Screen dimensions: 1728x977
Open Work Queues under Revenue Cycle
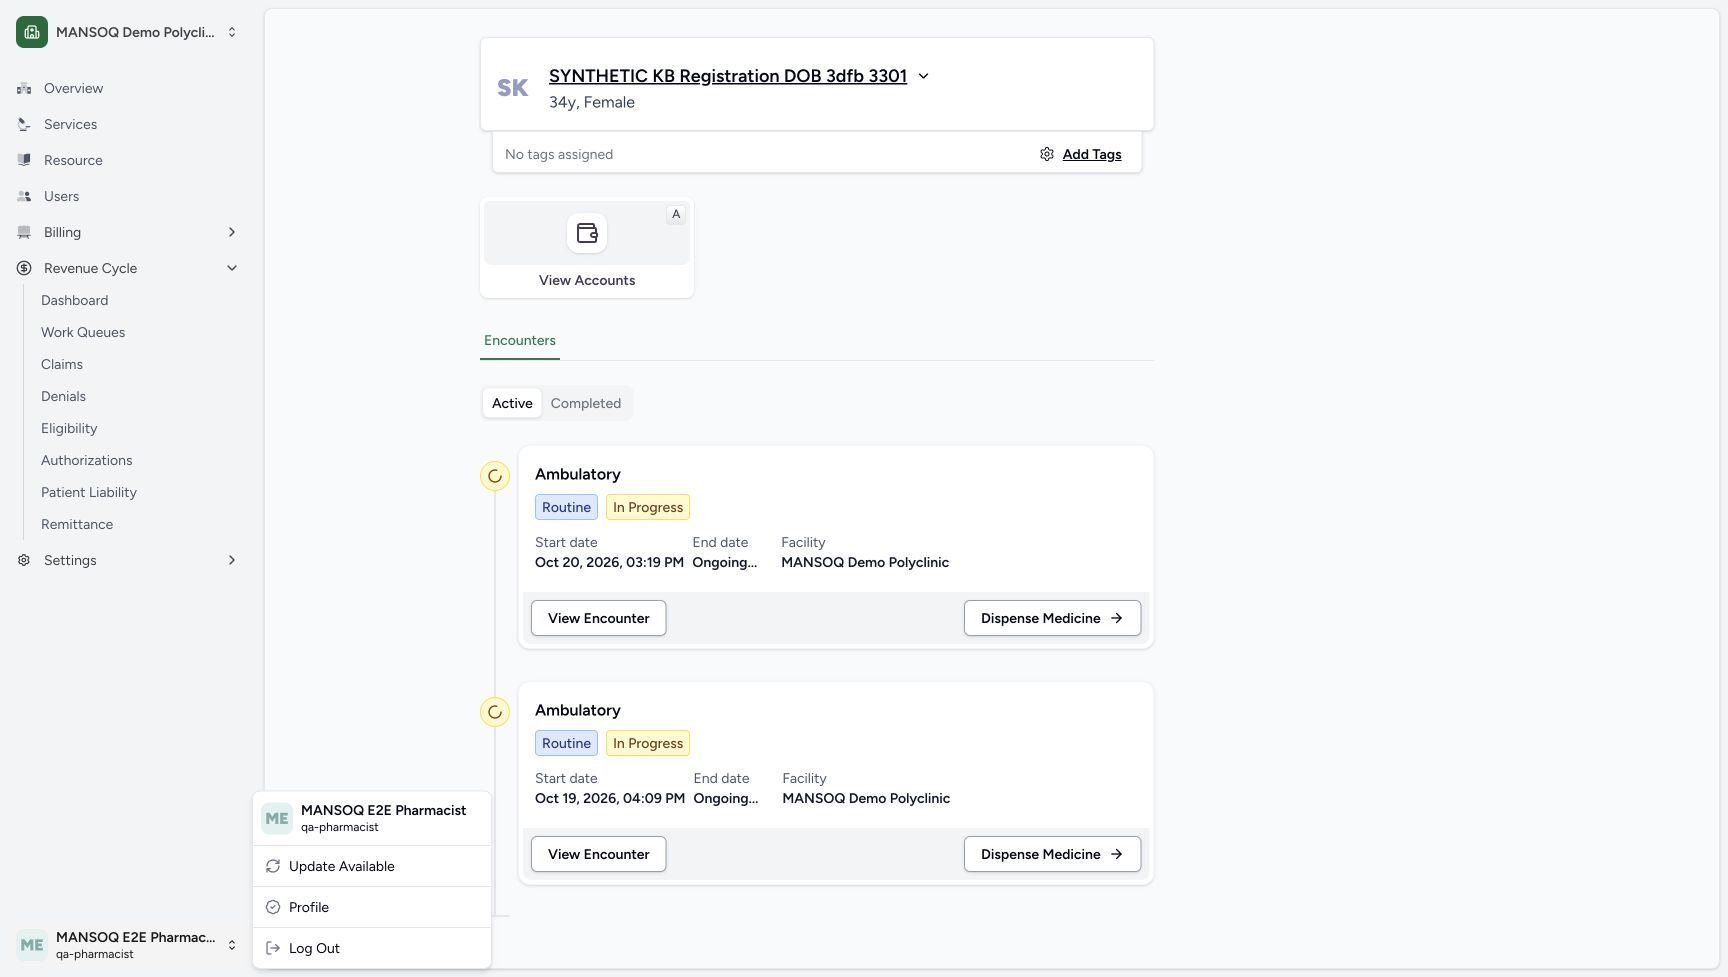(x=83, y=332)
